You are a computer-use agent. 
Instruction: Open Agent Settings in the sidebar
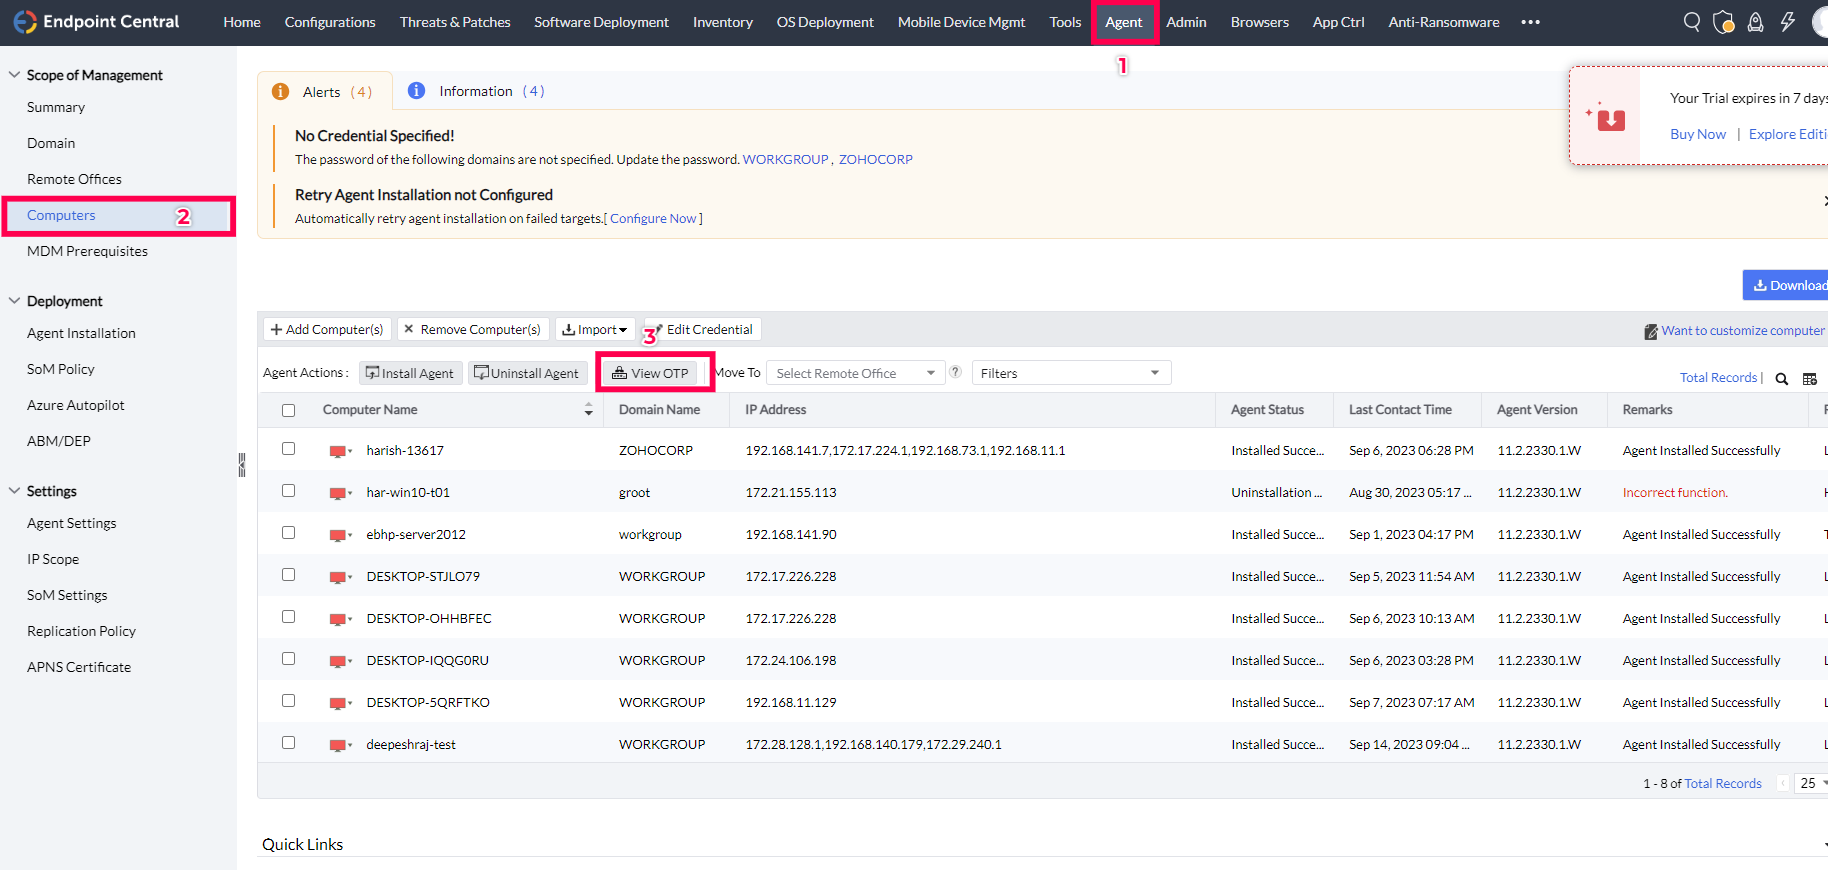pos(71,523)
